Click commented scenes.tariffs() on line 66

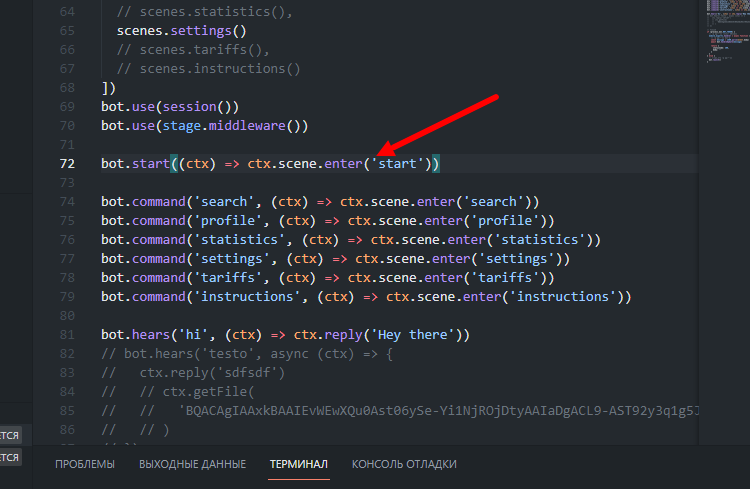pos(193,50)
